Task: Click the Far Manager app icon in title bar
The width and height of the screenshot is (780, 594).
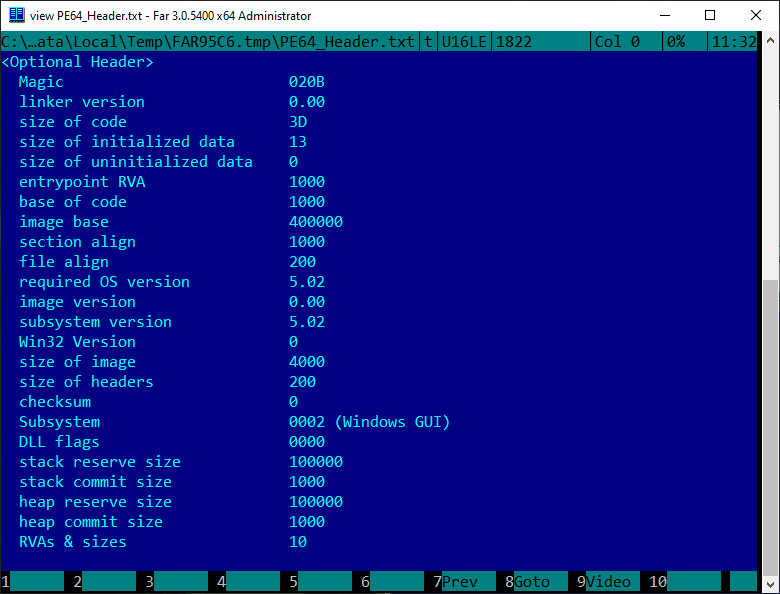Action: pyautogui.click(x=16, y=15)
